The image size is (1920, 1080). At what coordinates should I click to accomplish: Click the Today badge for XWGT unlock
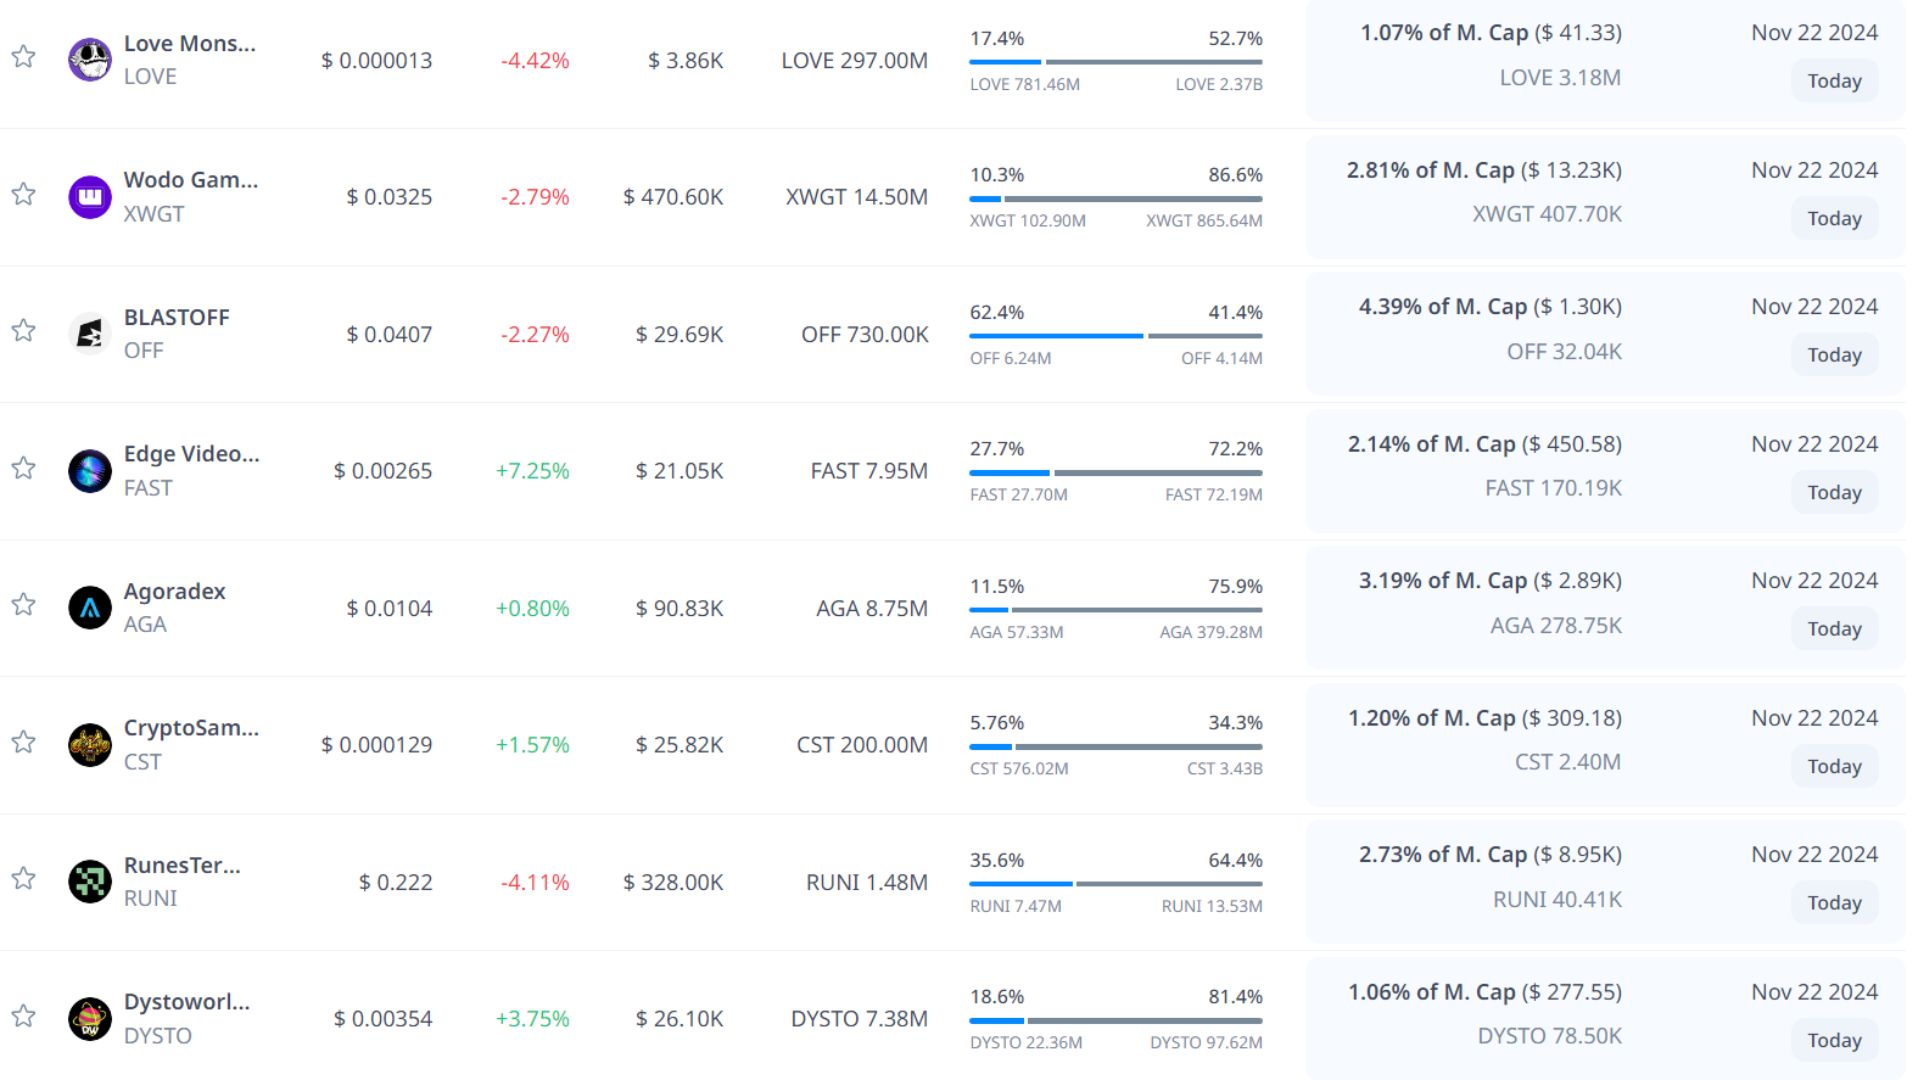[x=1833, y=218]
